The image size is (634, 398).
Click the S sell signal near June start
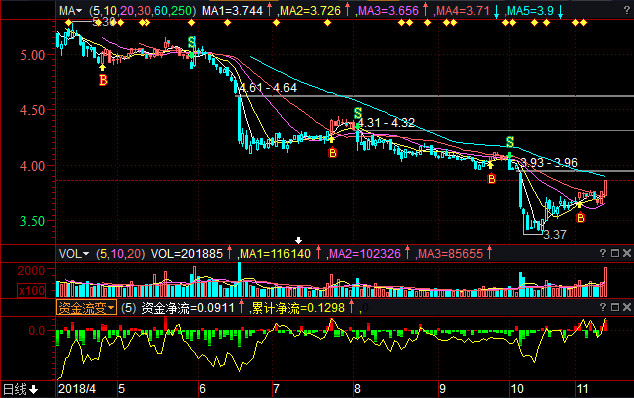click(x=192, y=42)
